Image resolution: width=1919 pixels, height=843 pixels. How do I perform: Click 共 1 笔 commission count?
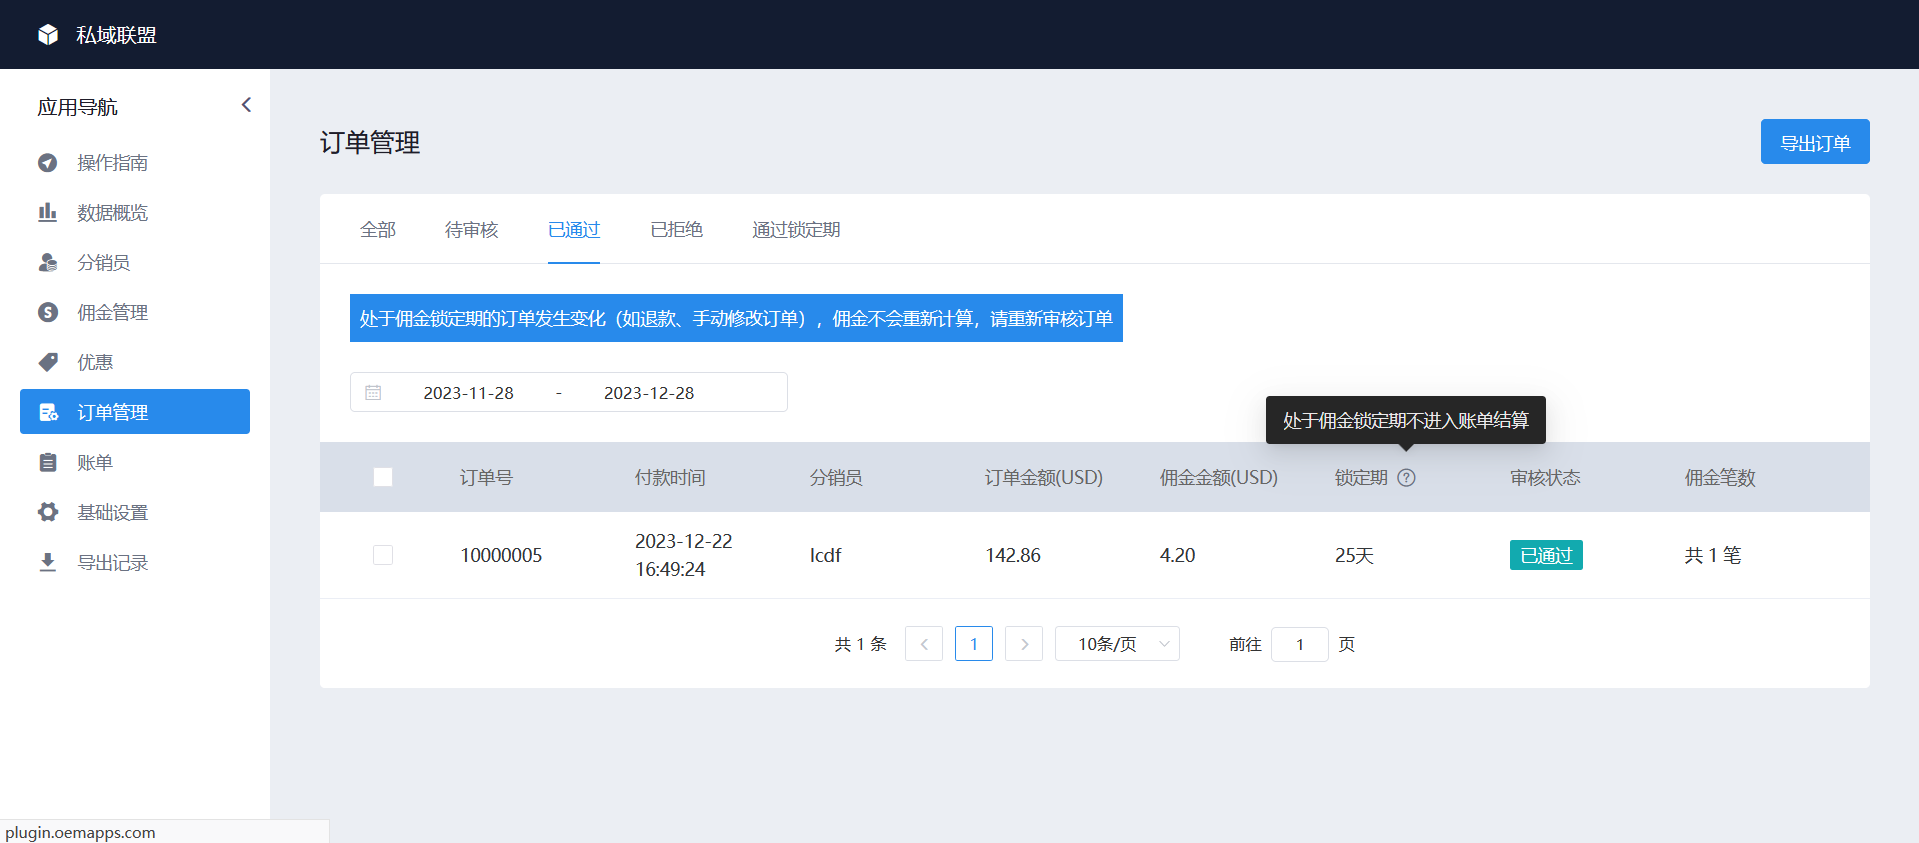(x=1713, y=555)
